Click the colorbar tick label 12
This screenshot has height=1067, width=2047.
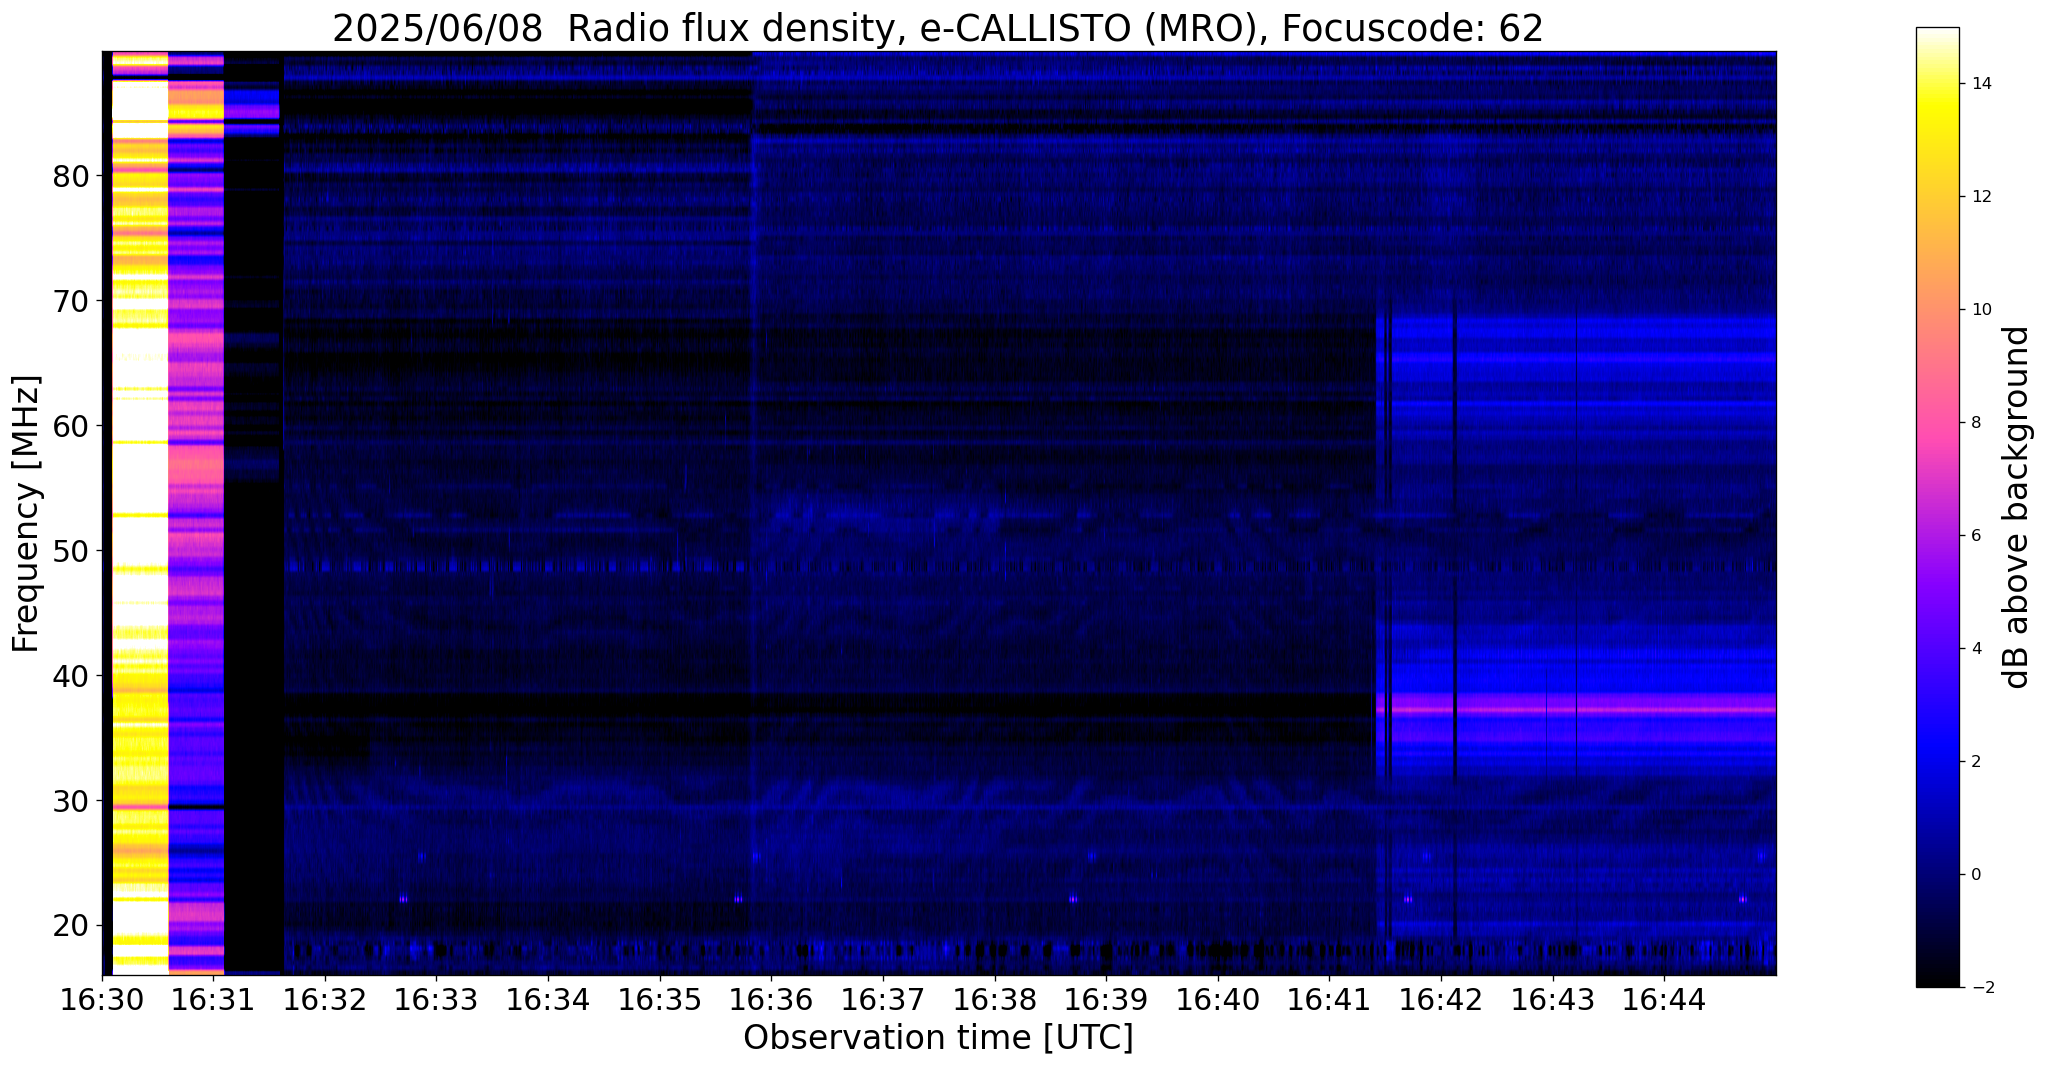pos(1980,197)
